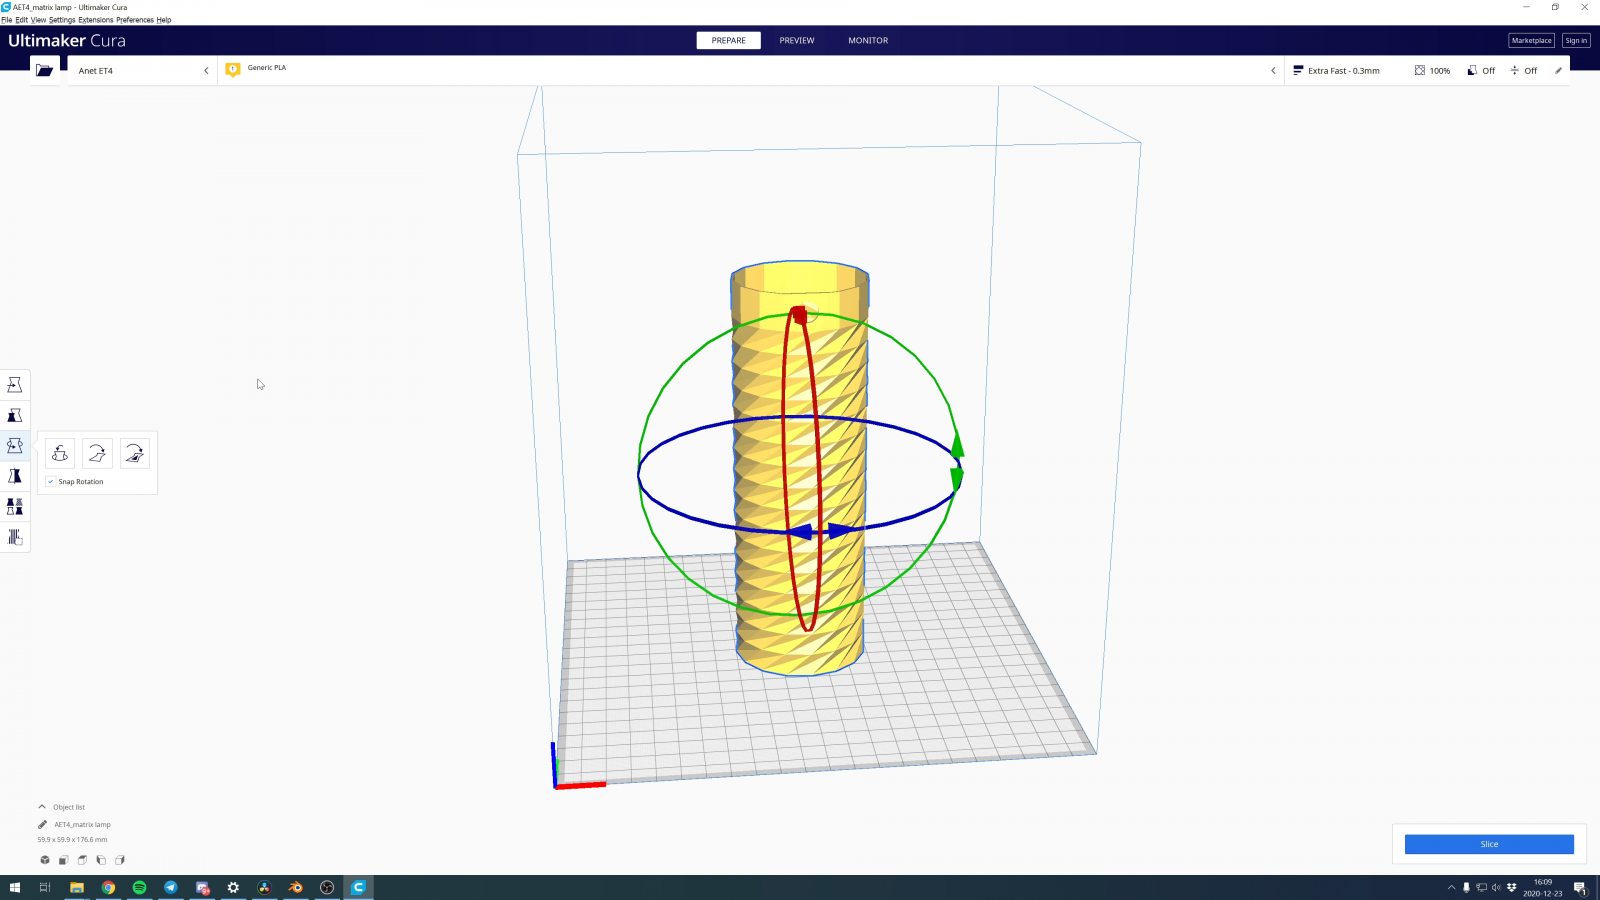Click the blue rotation ring arrows
Screen dimensions: 1600x900
pyautogui.click(x=818, y=531)
